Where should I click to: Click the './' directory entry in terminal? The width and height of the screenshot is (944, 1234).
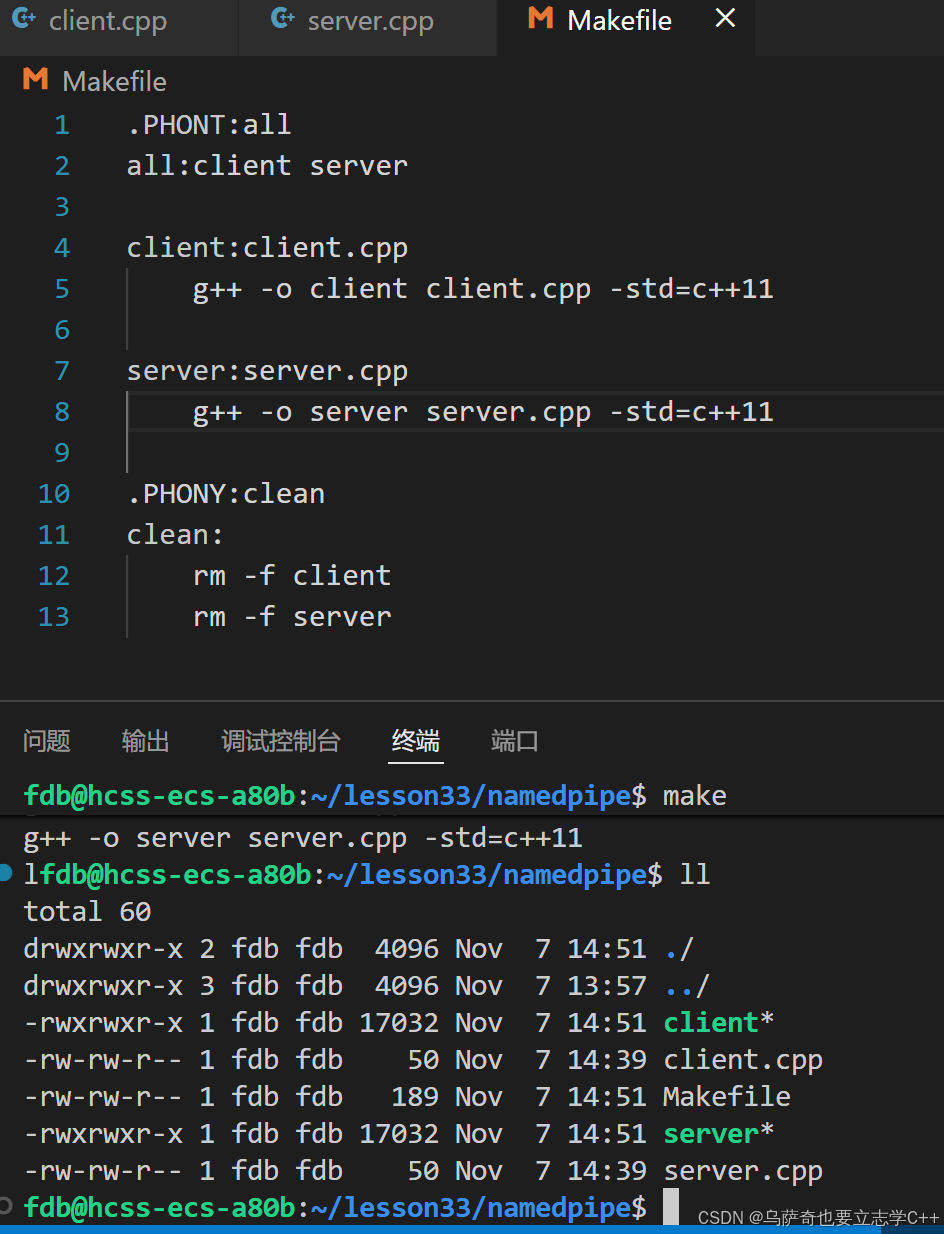(x=678, y=949)
